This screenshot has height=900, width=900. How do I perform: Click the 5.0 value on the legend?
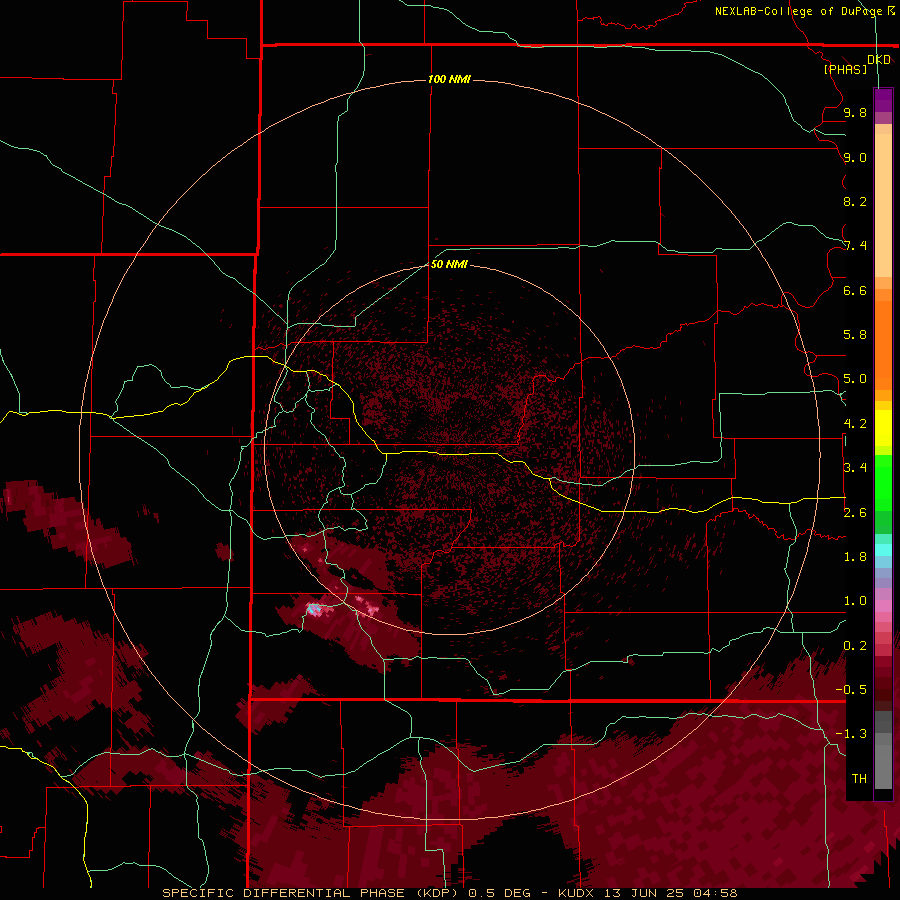pos(855,379)
